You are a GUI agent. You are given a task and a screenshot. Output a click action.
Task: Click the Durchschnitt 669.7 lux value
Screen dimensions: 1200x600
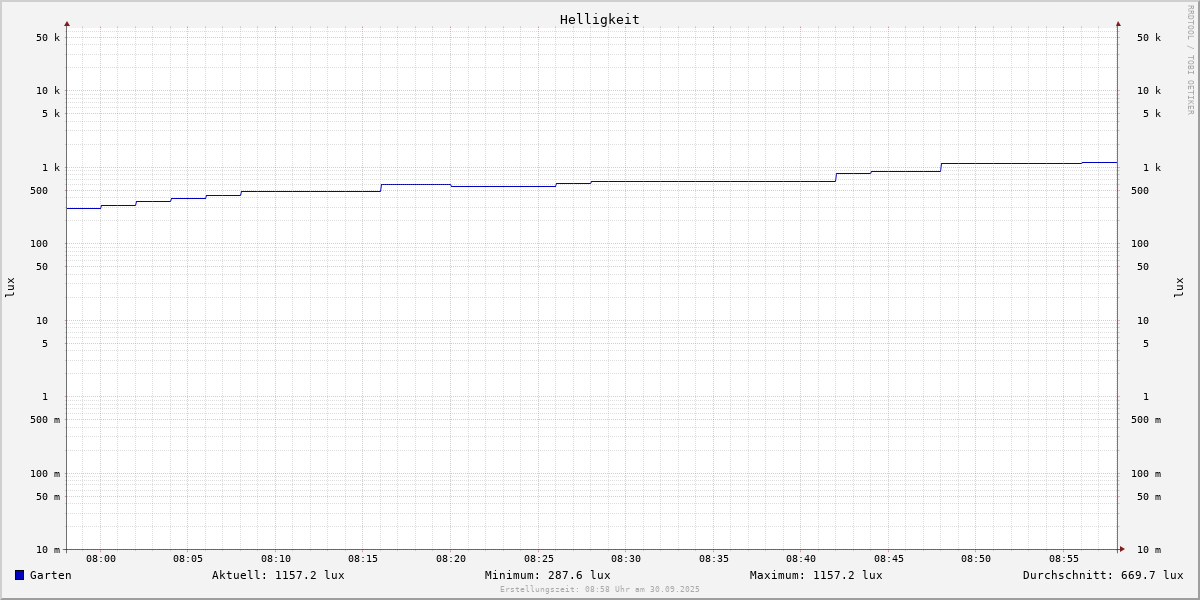(1102, 575)
